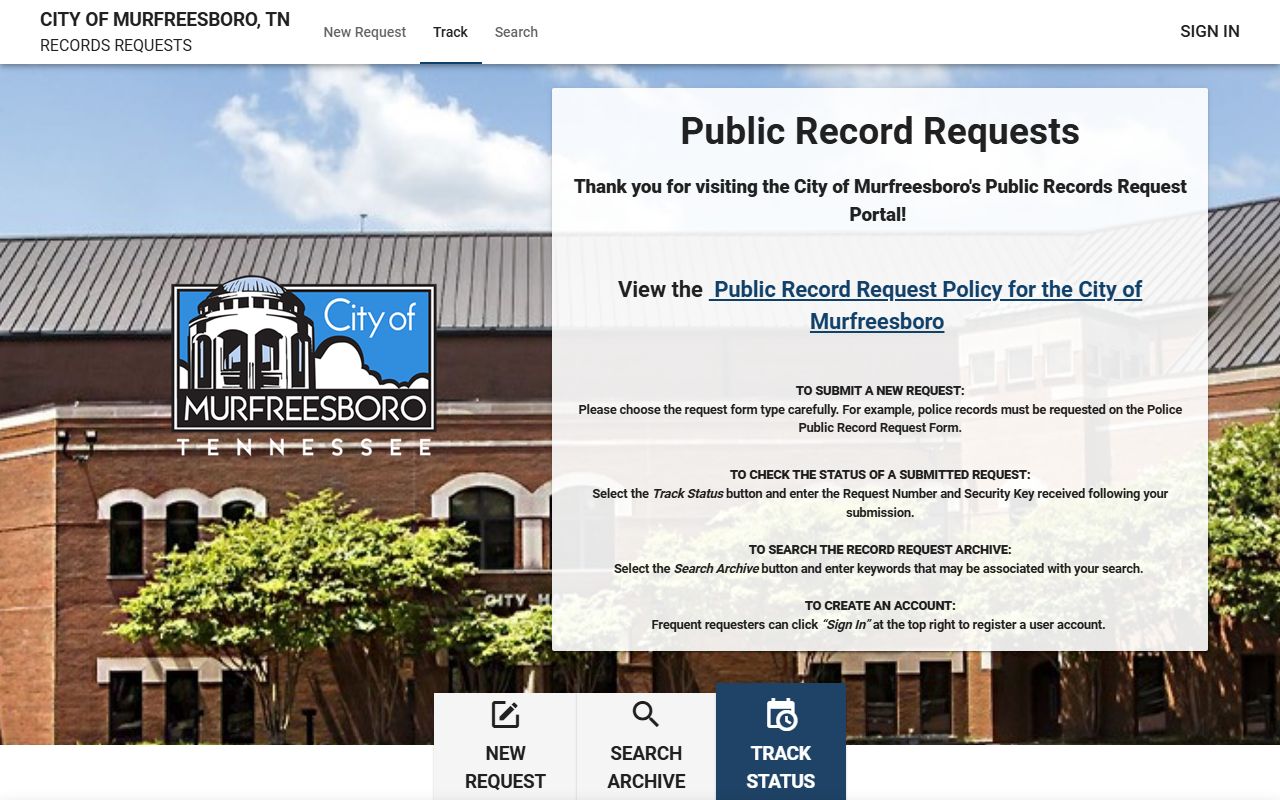Screen dimensions: 1280x800
Task: Click the calendar-clock Track Status icon
Action: coord(781,714)
